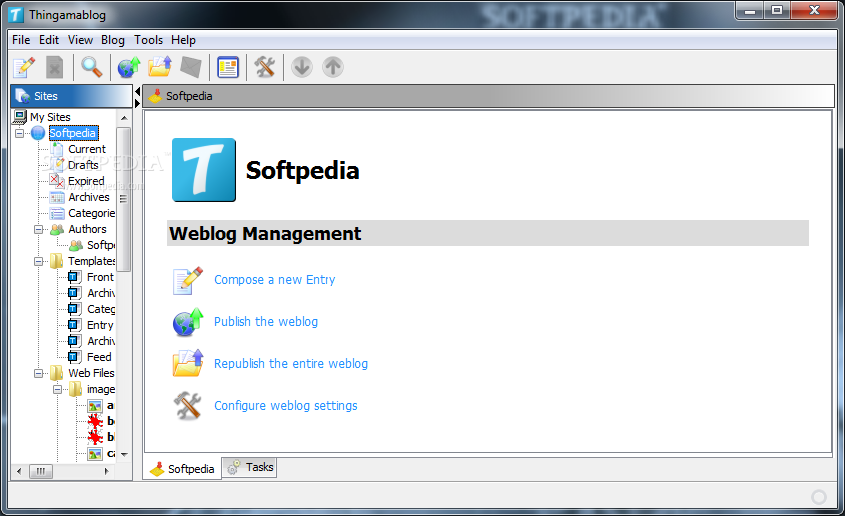The width and height of the screenshot is (845, 516).
Task: Collapse the Templates tree node
Action: click(x=38, y=261)
